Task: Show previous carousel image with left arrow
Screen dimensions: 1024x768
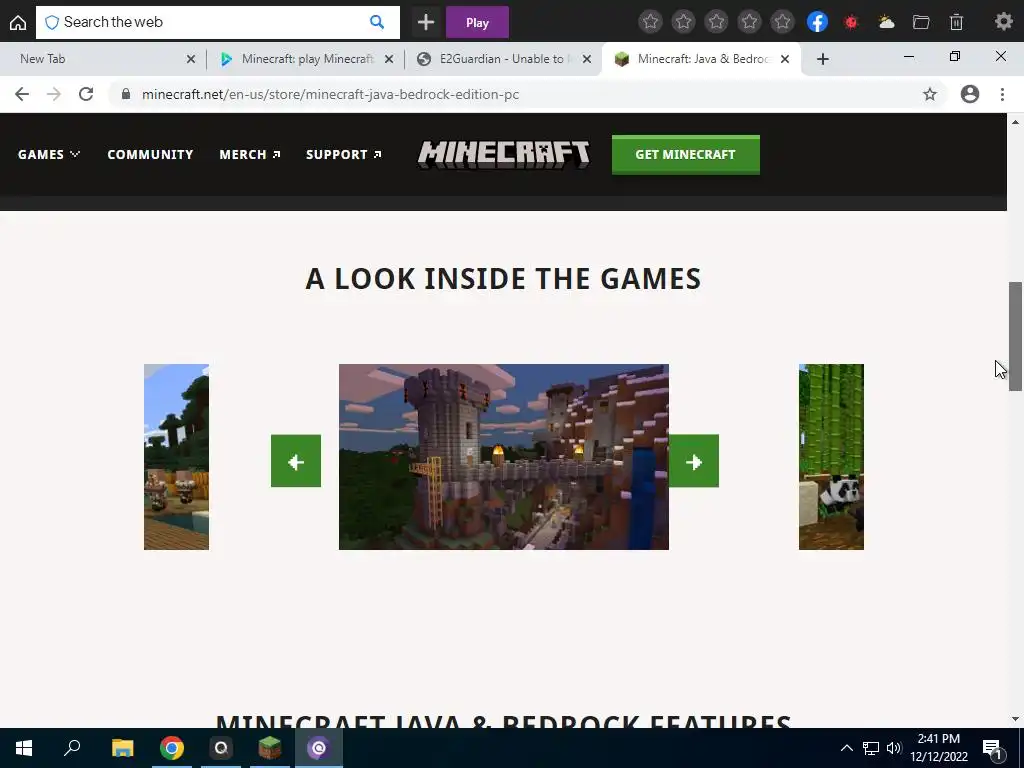Action: tap(296, 461)
